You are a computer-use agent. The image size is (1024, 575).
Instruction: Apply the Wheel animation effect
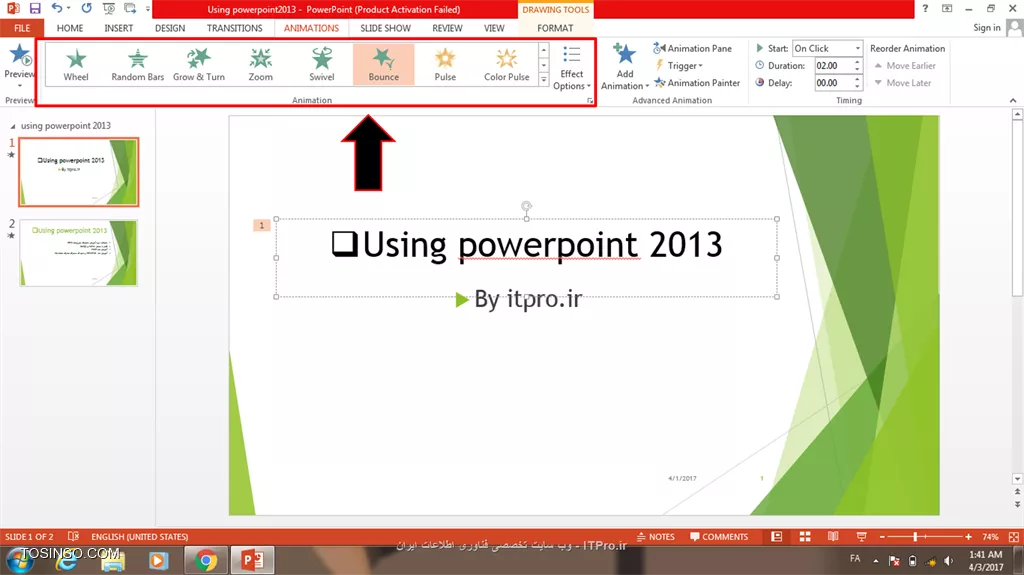coord(76,65)
